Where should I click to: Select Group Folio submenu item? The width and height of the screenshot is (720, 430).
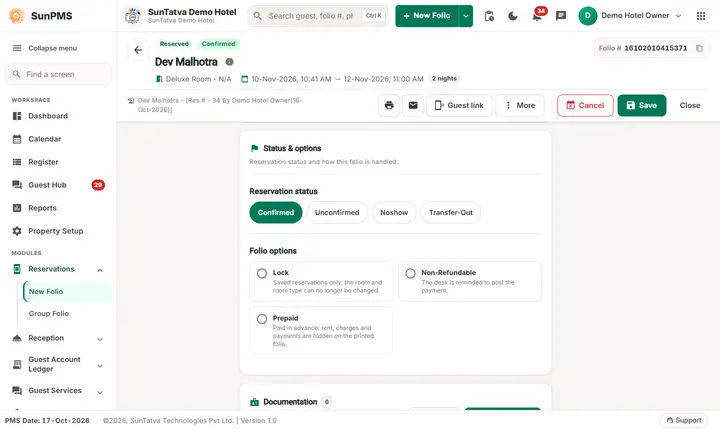pyautogui.click(x=67, y=313)
